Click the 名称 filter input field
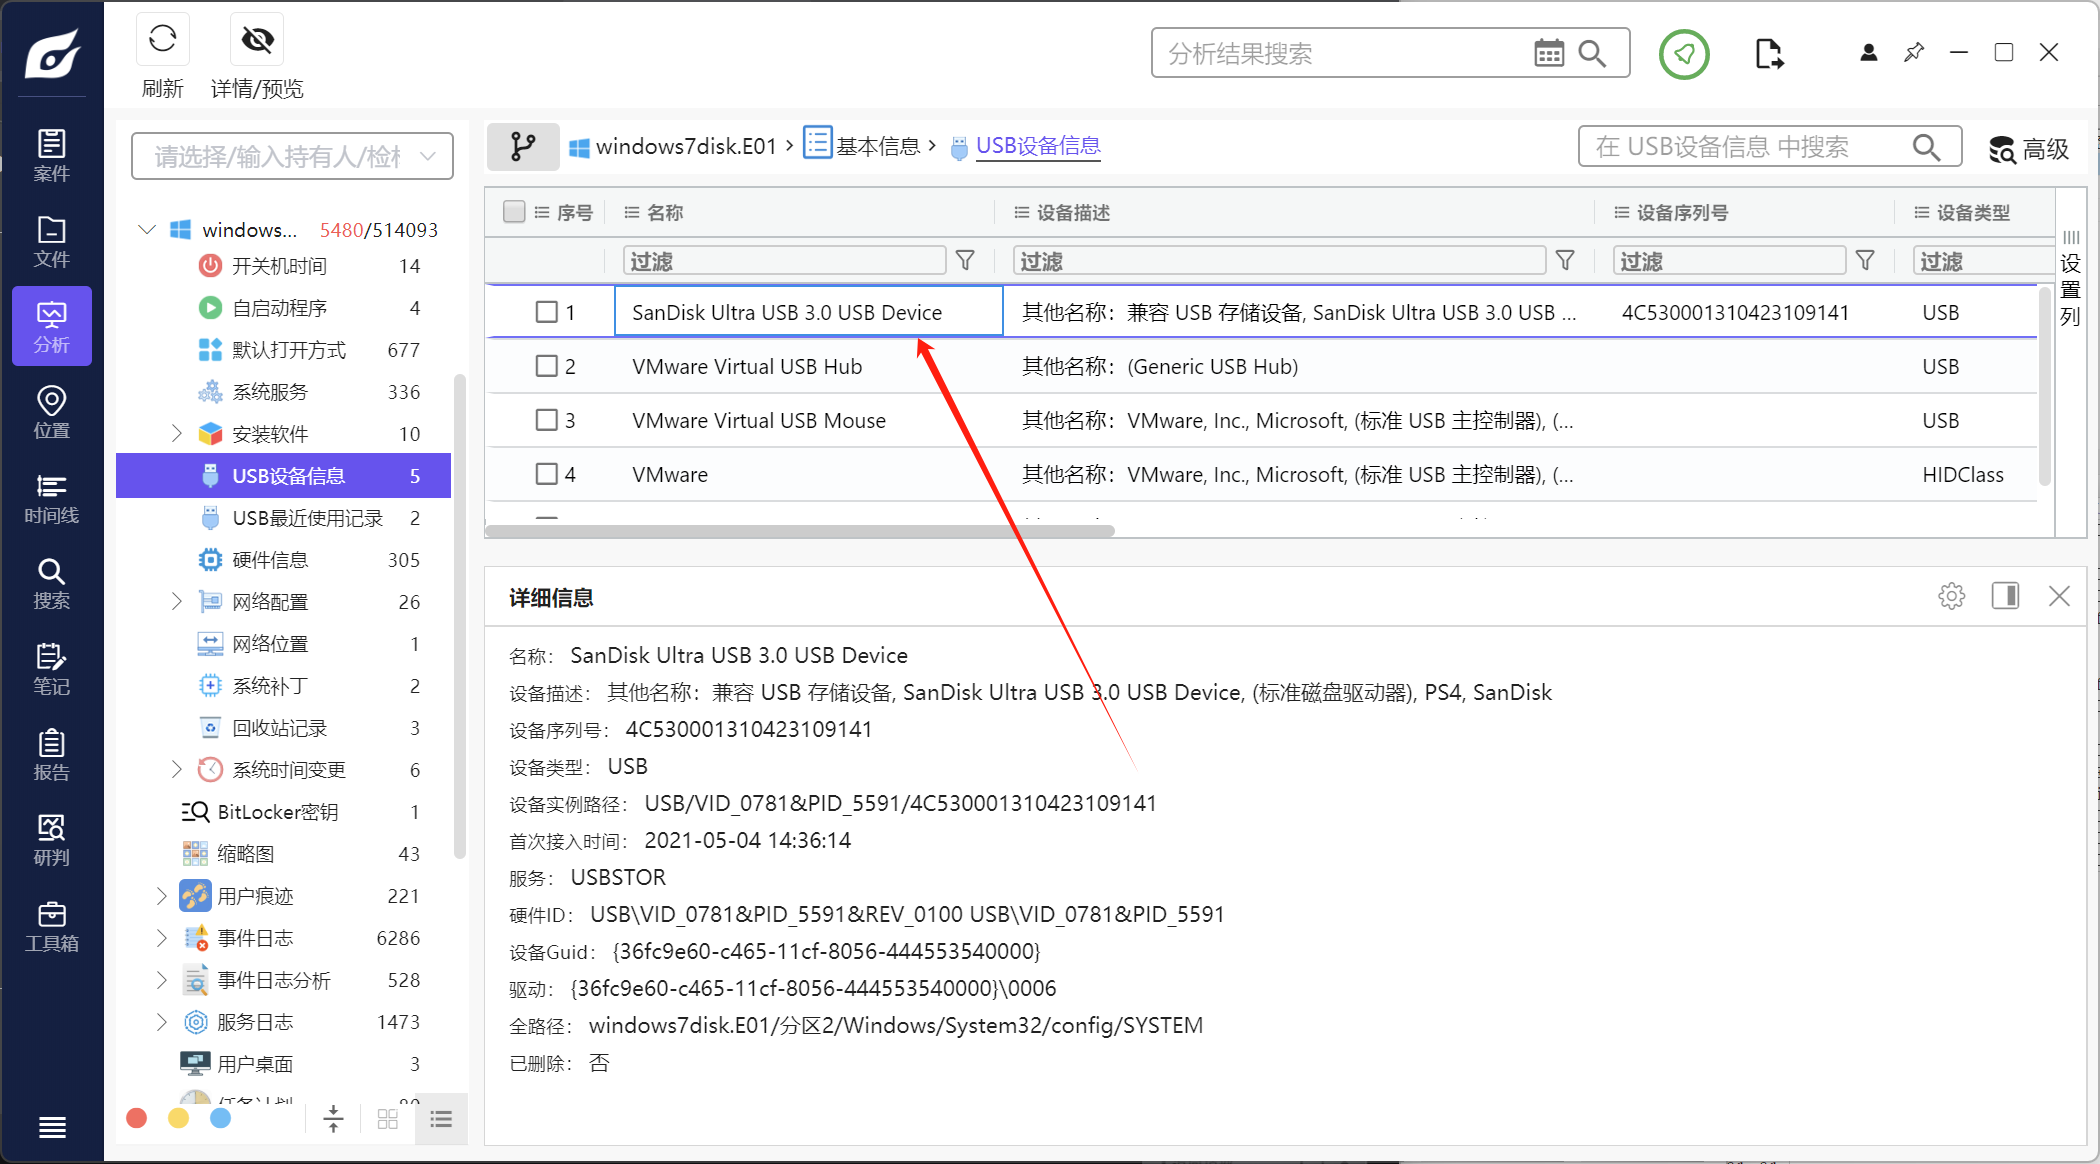Screen dimensions: 2100x1164 (x=784, y=261)
